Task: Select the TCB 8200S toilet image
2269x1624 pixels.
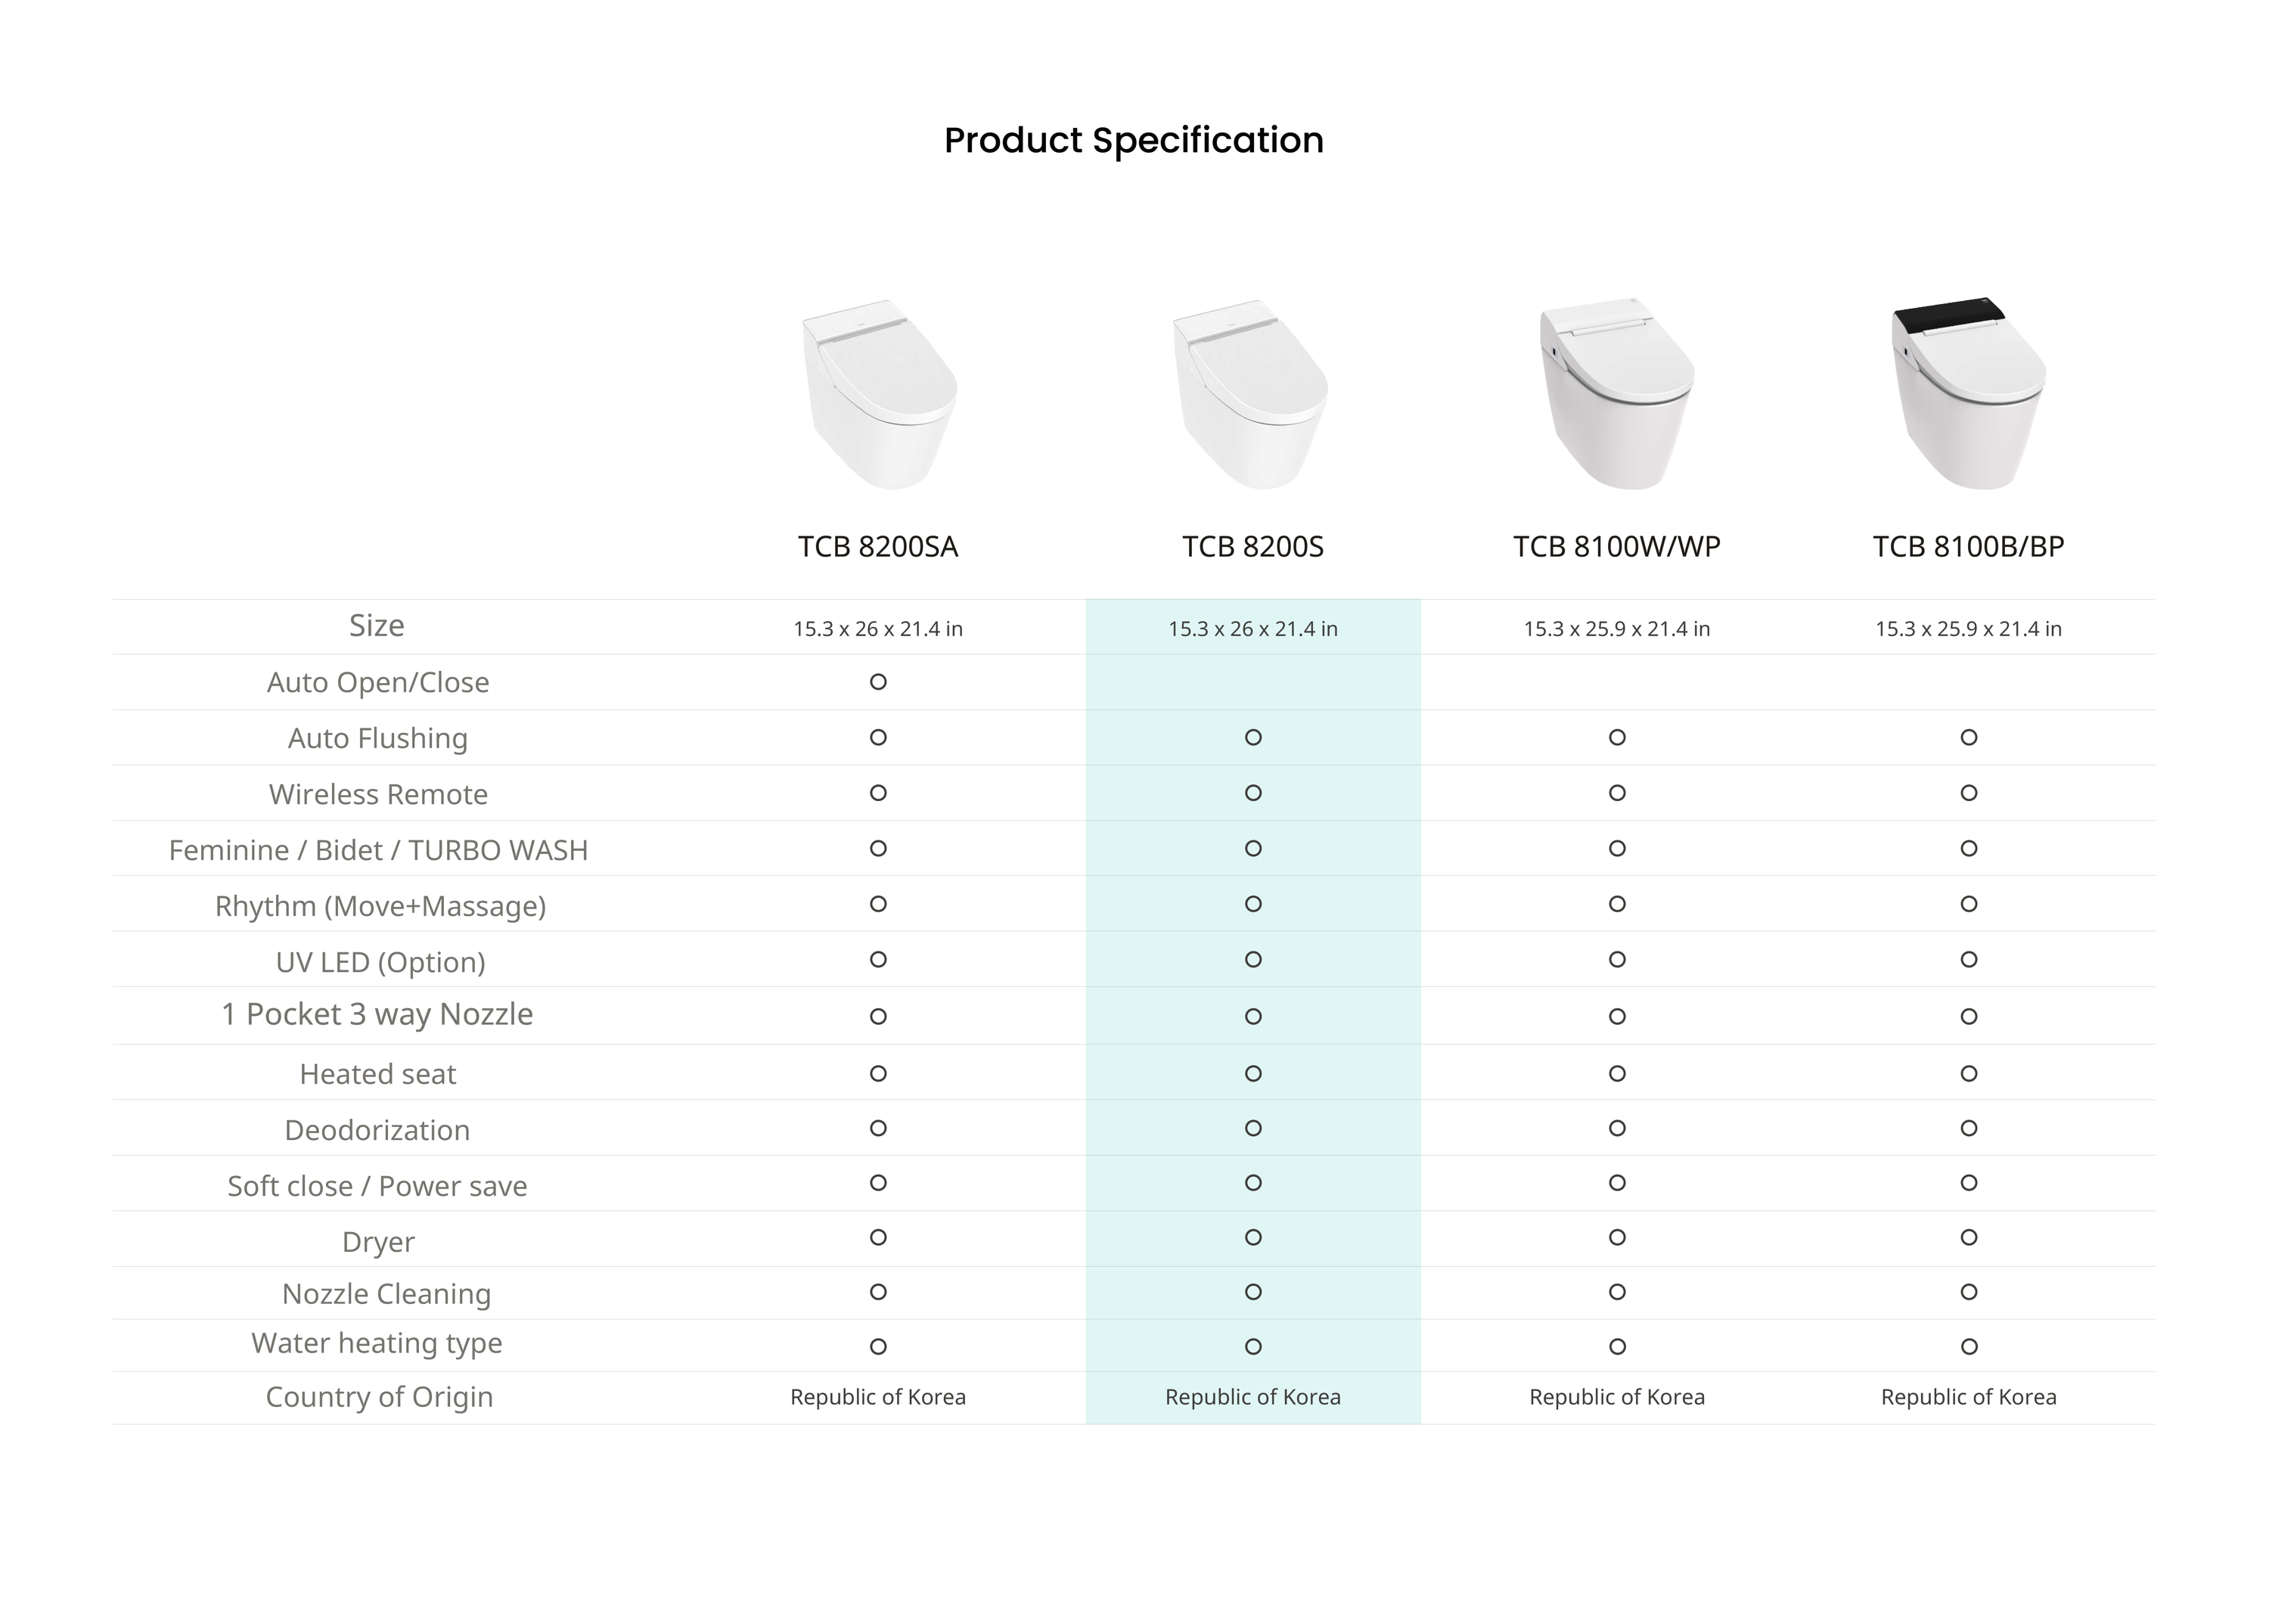Action: tap(1250, 394)
